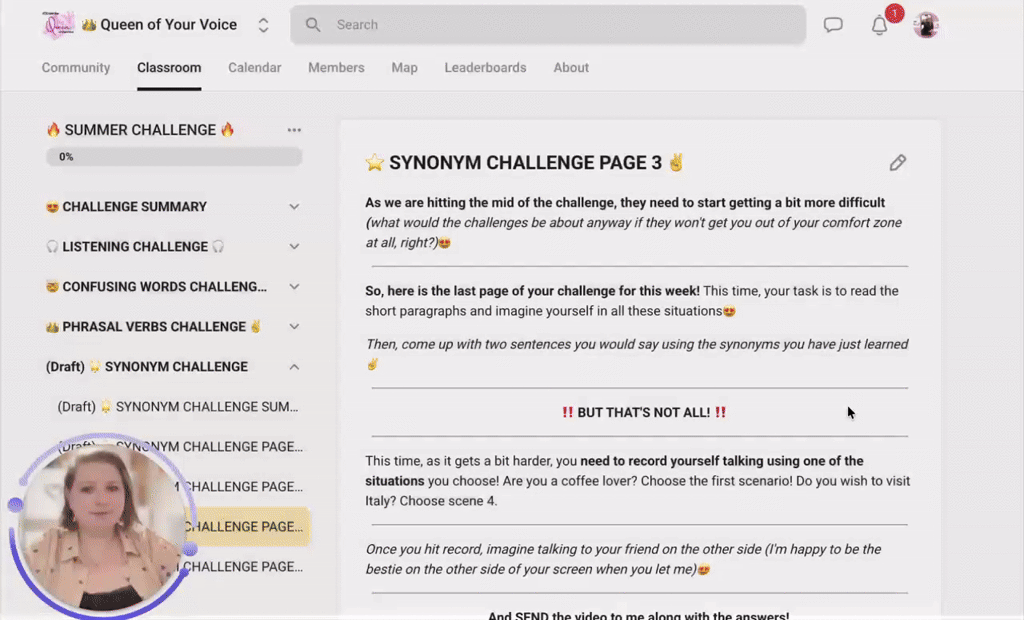This screenshot has height=620, width=1024.
Task: Open the Synonym Challenge Sum... draft lesson
Action: (178, 406)
